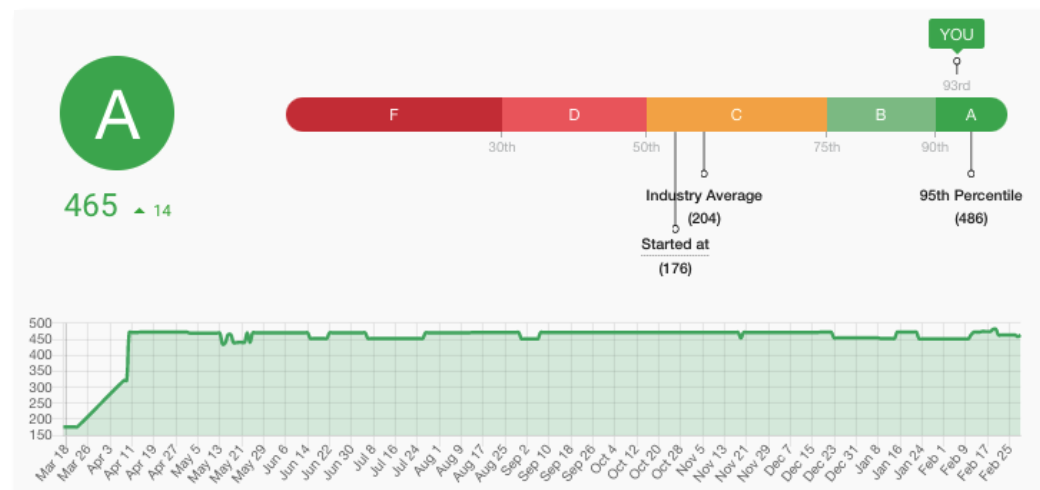Select the F grade segment of the bar
Screen dimensions: 1040x490
[x=394, y=114]
